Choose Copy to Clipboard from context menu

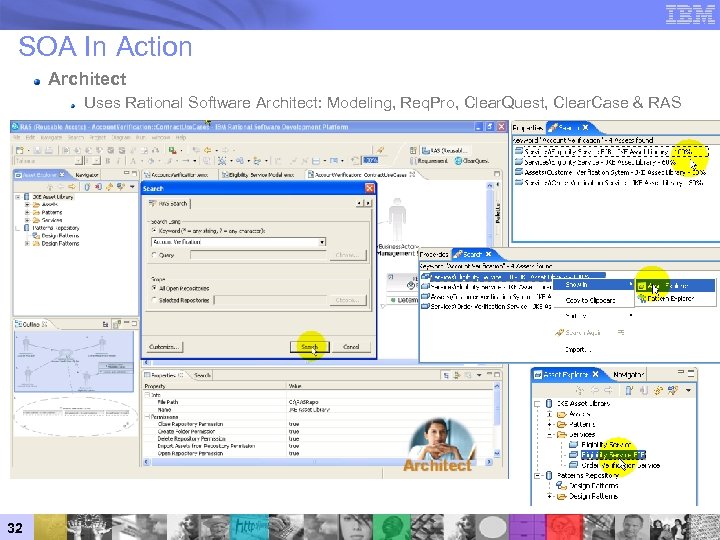[591, 300]
